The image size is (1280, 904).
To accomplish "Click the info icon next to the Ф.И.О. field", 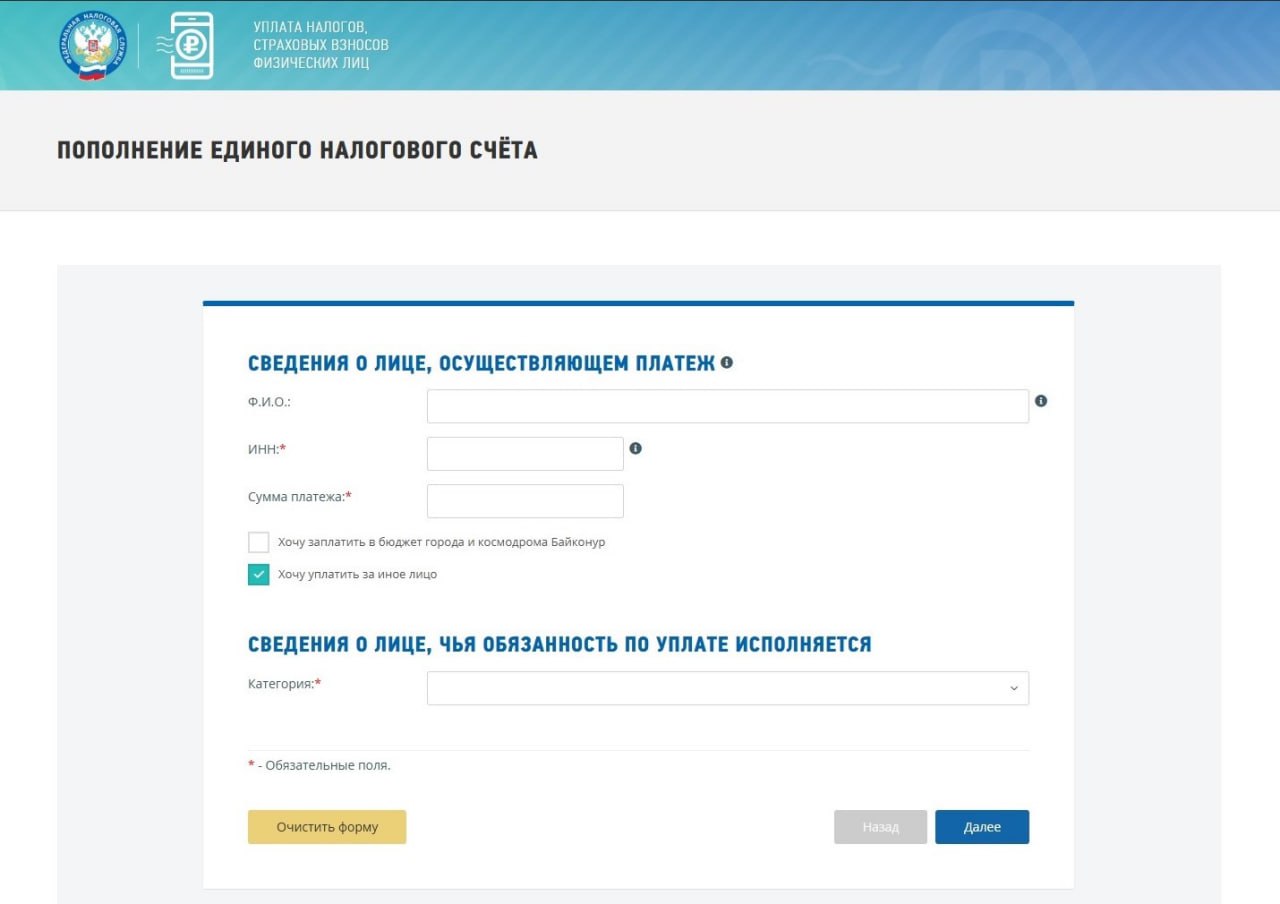I will point(1041,401).
